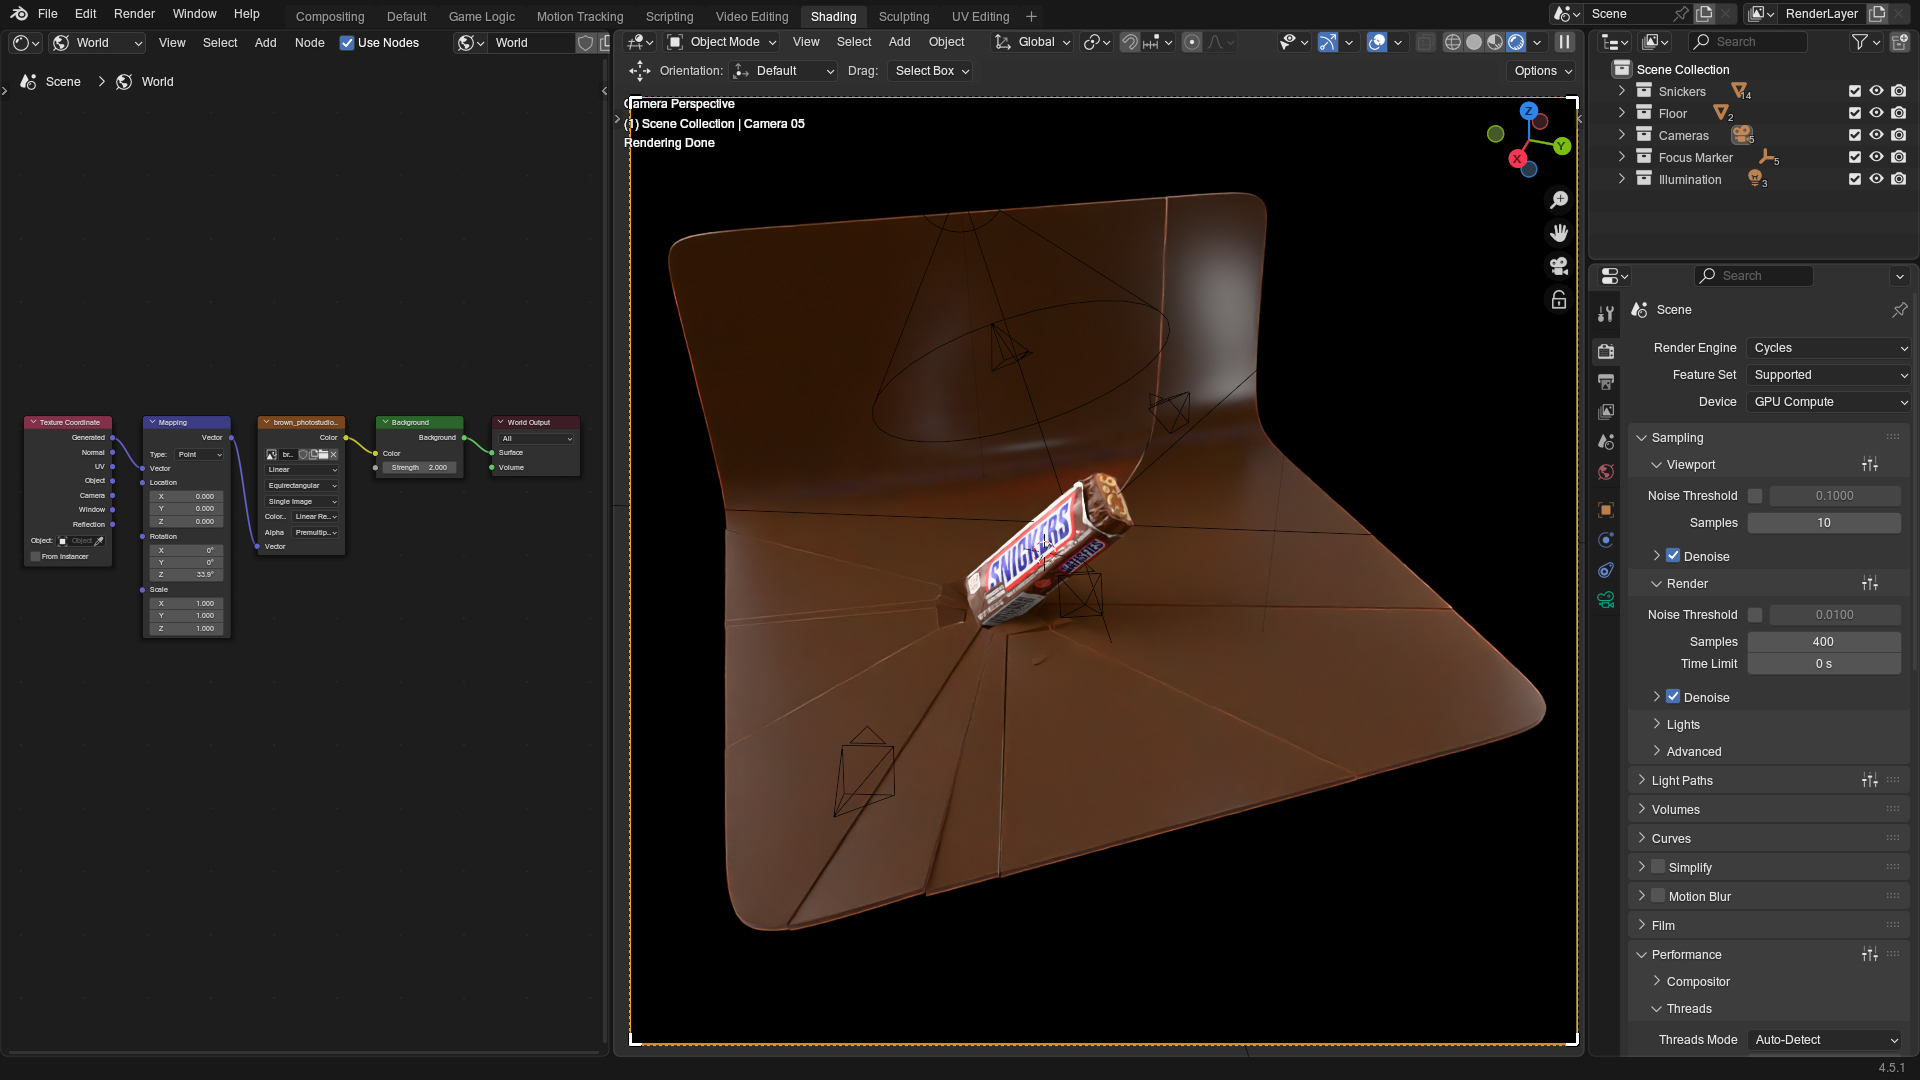Switch to material preview shading
The height and width of the screenshot is (1080, 1920).
[x=1495, y=42]
